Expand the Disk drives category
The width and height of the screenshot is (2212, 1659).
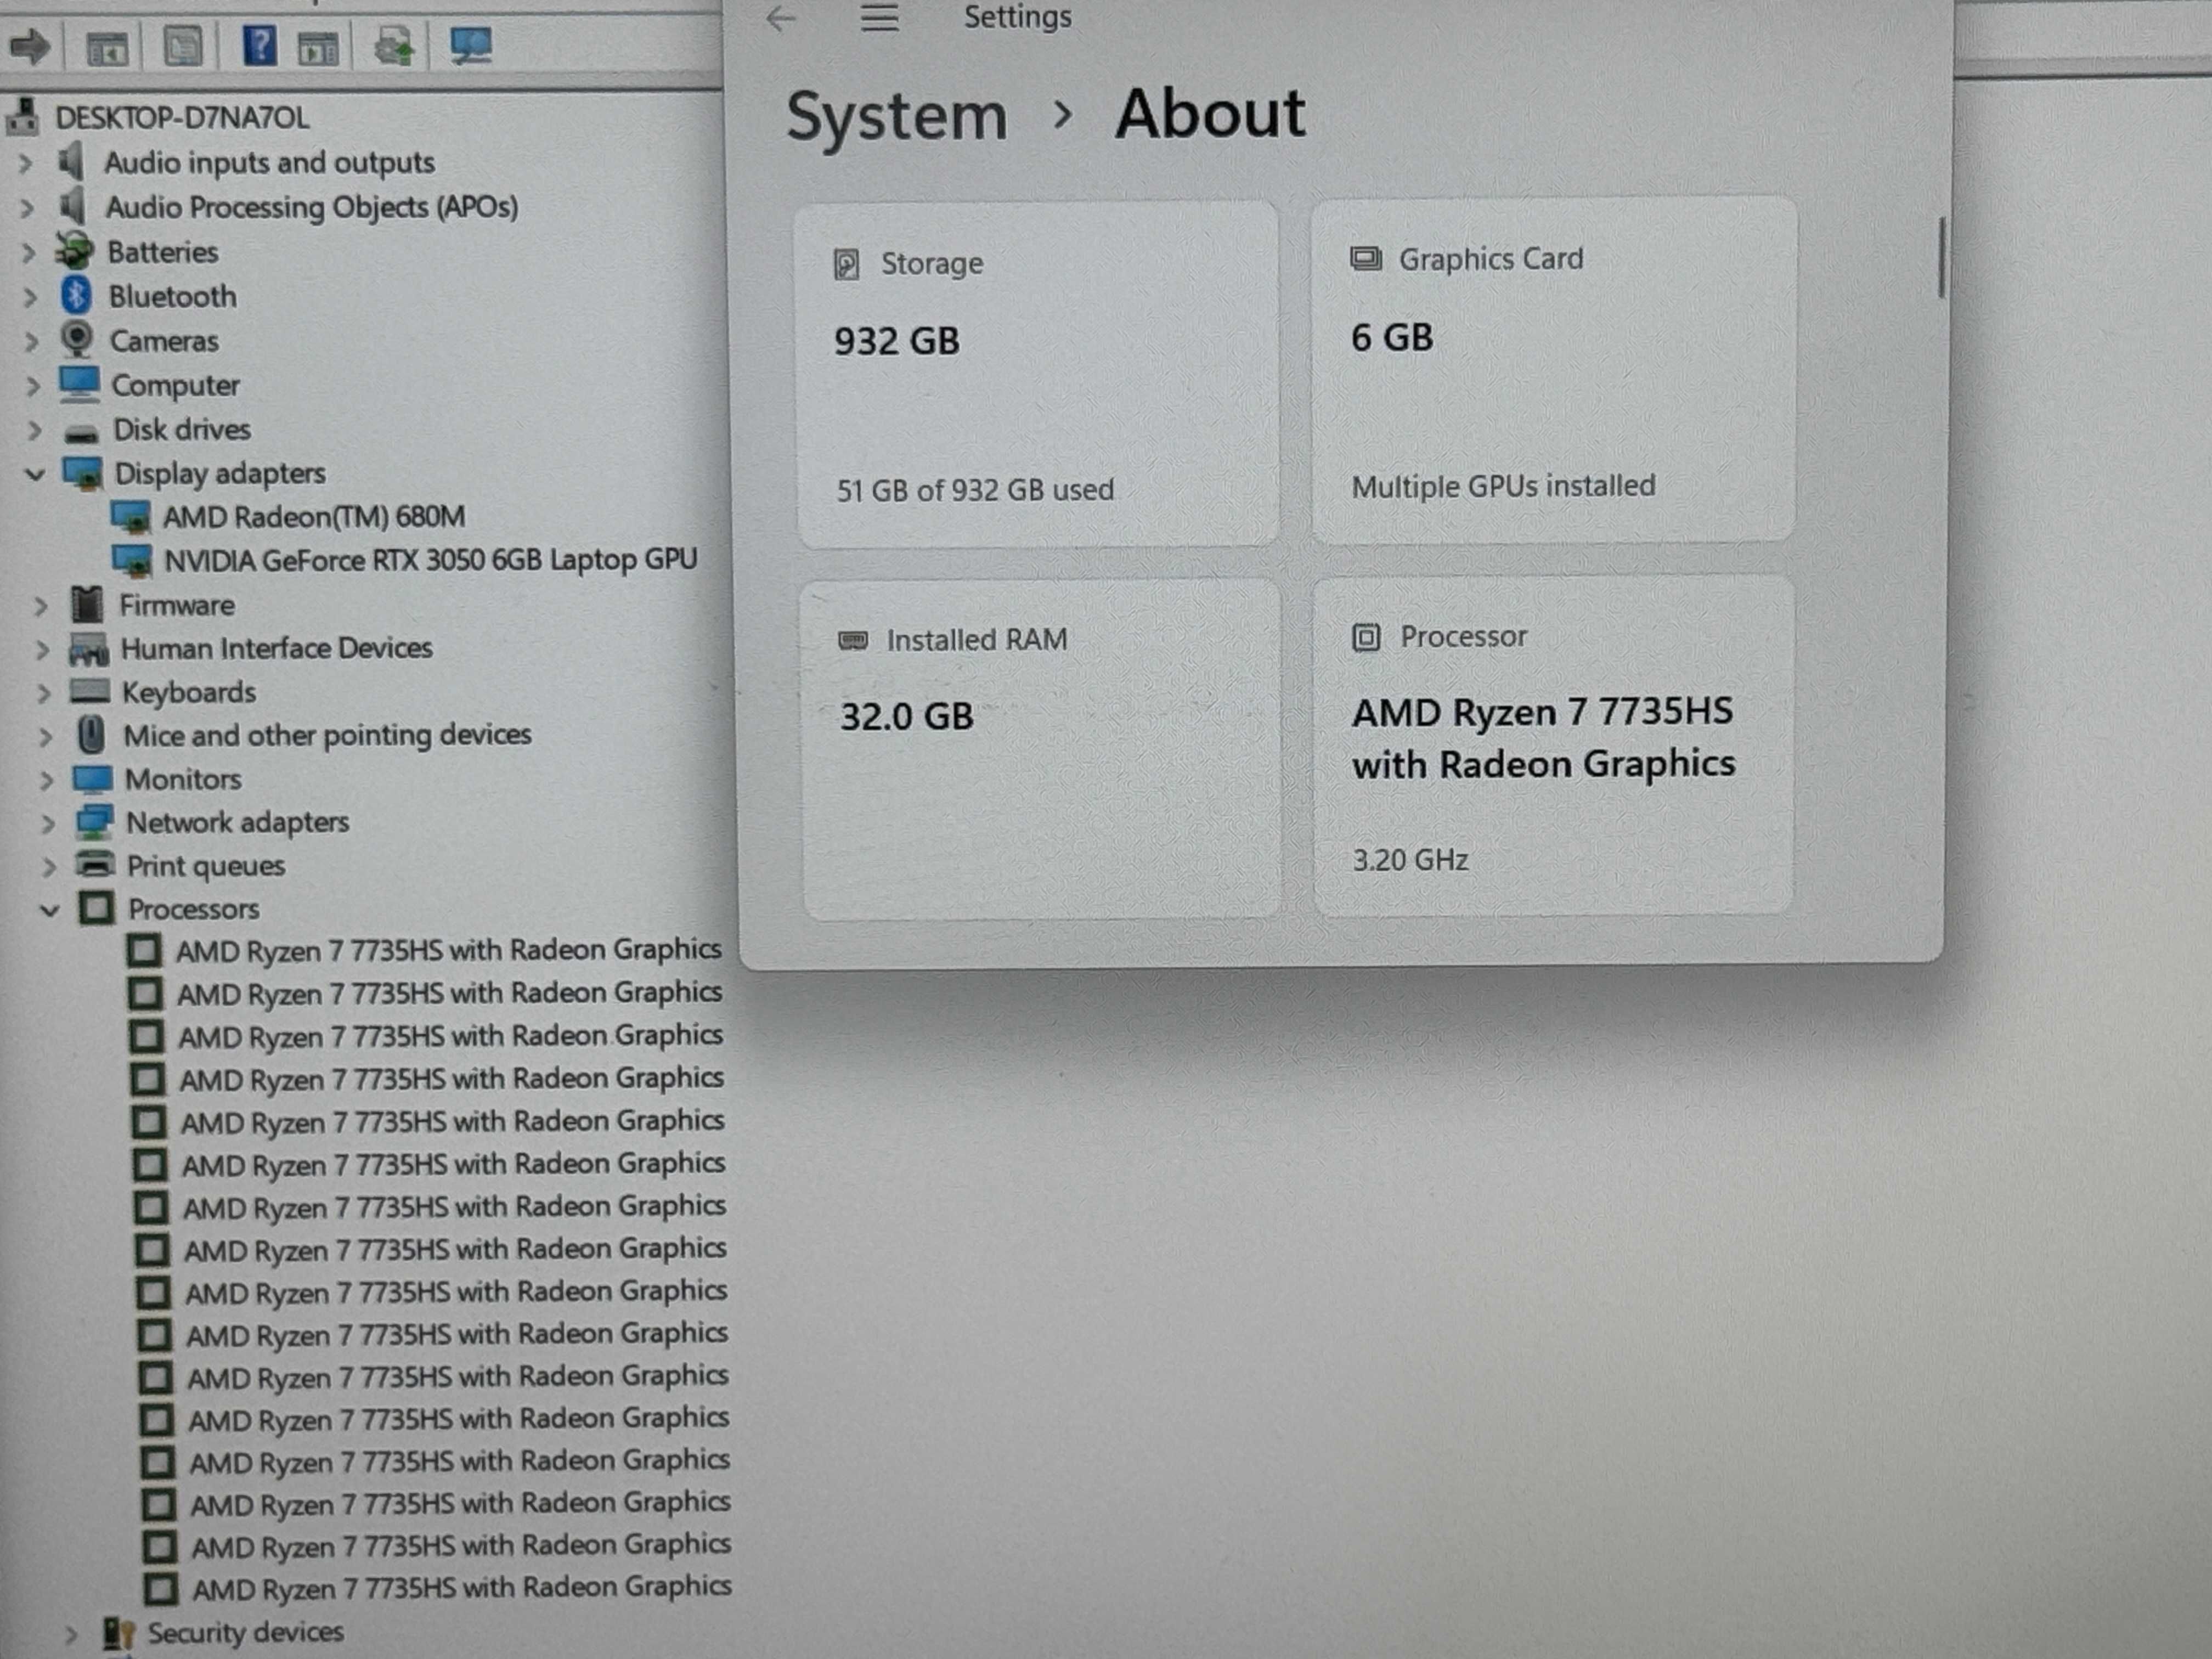pyautogui.click(x=35, y=431)
